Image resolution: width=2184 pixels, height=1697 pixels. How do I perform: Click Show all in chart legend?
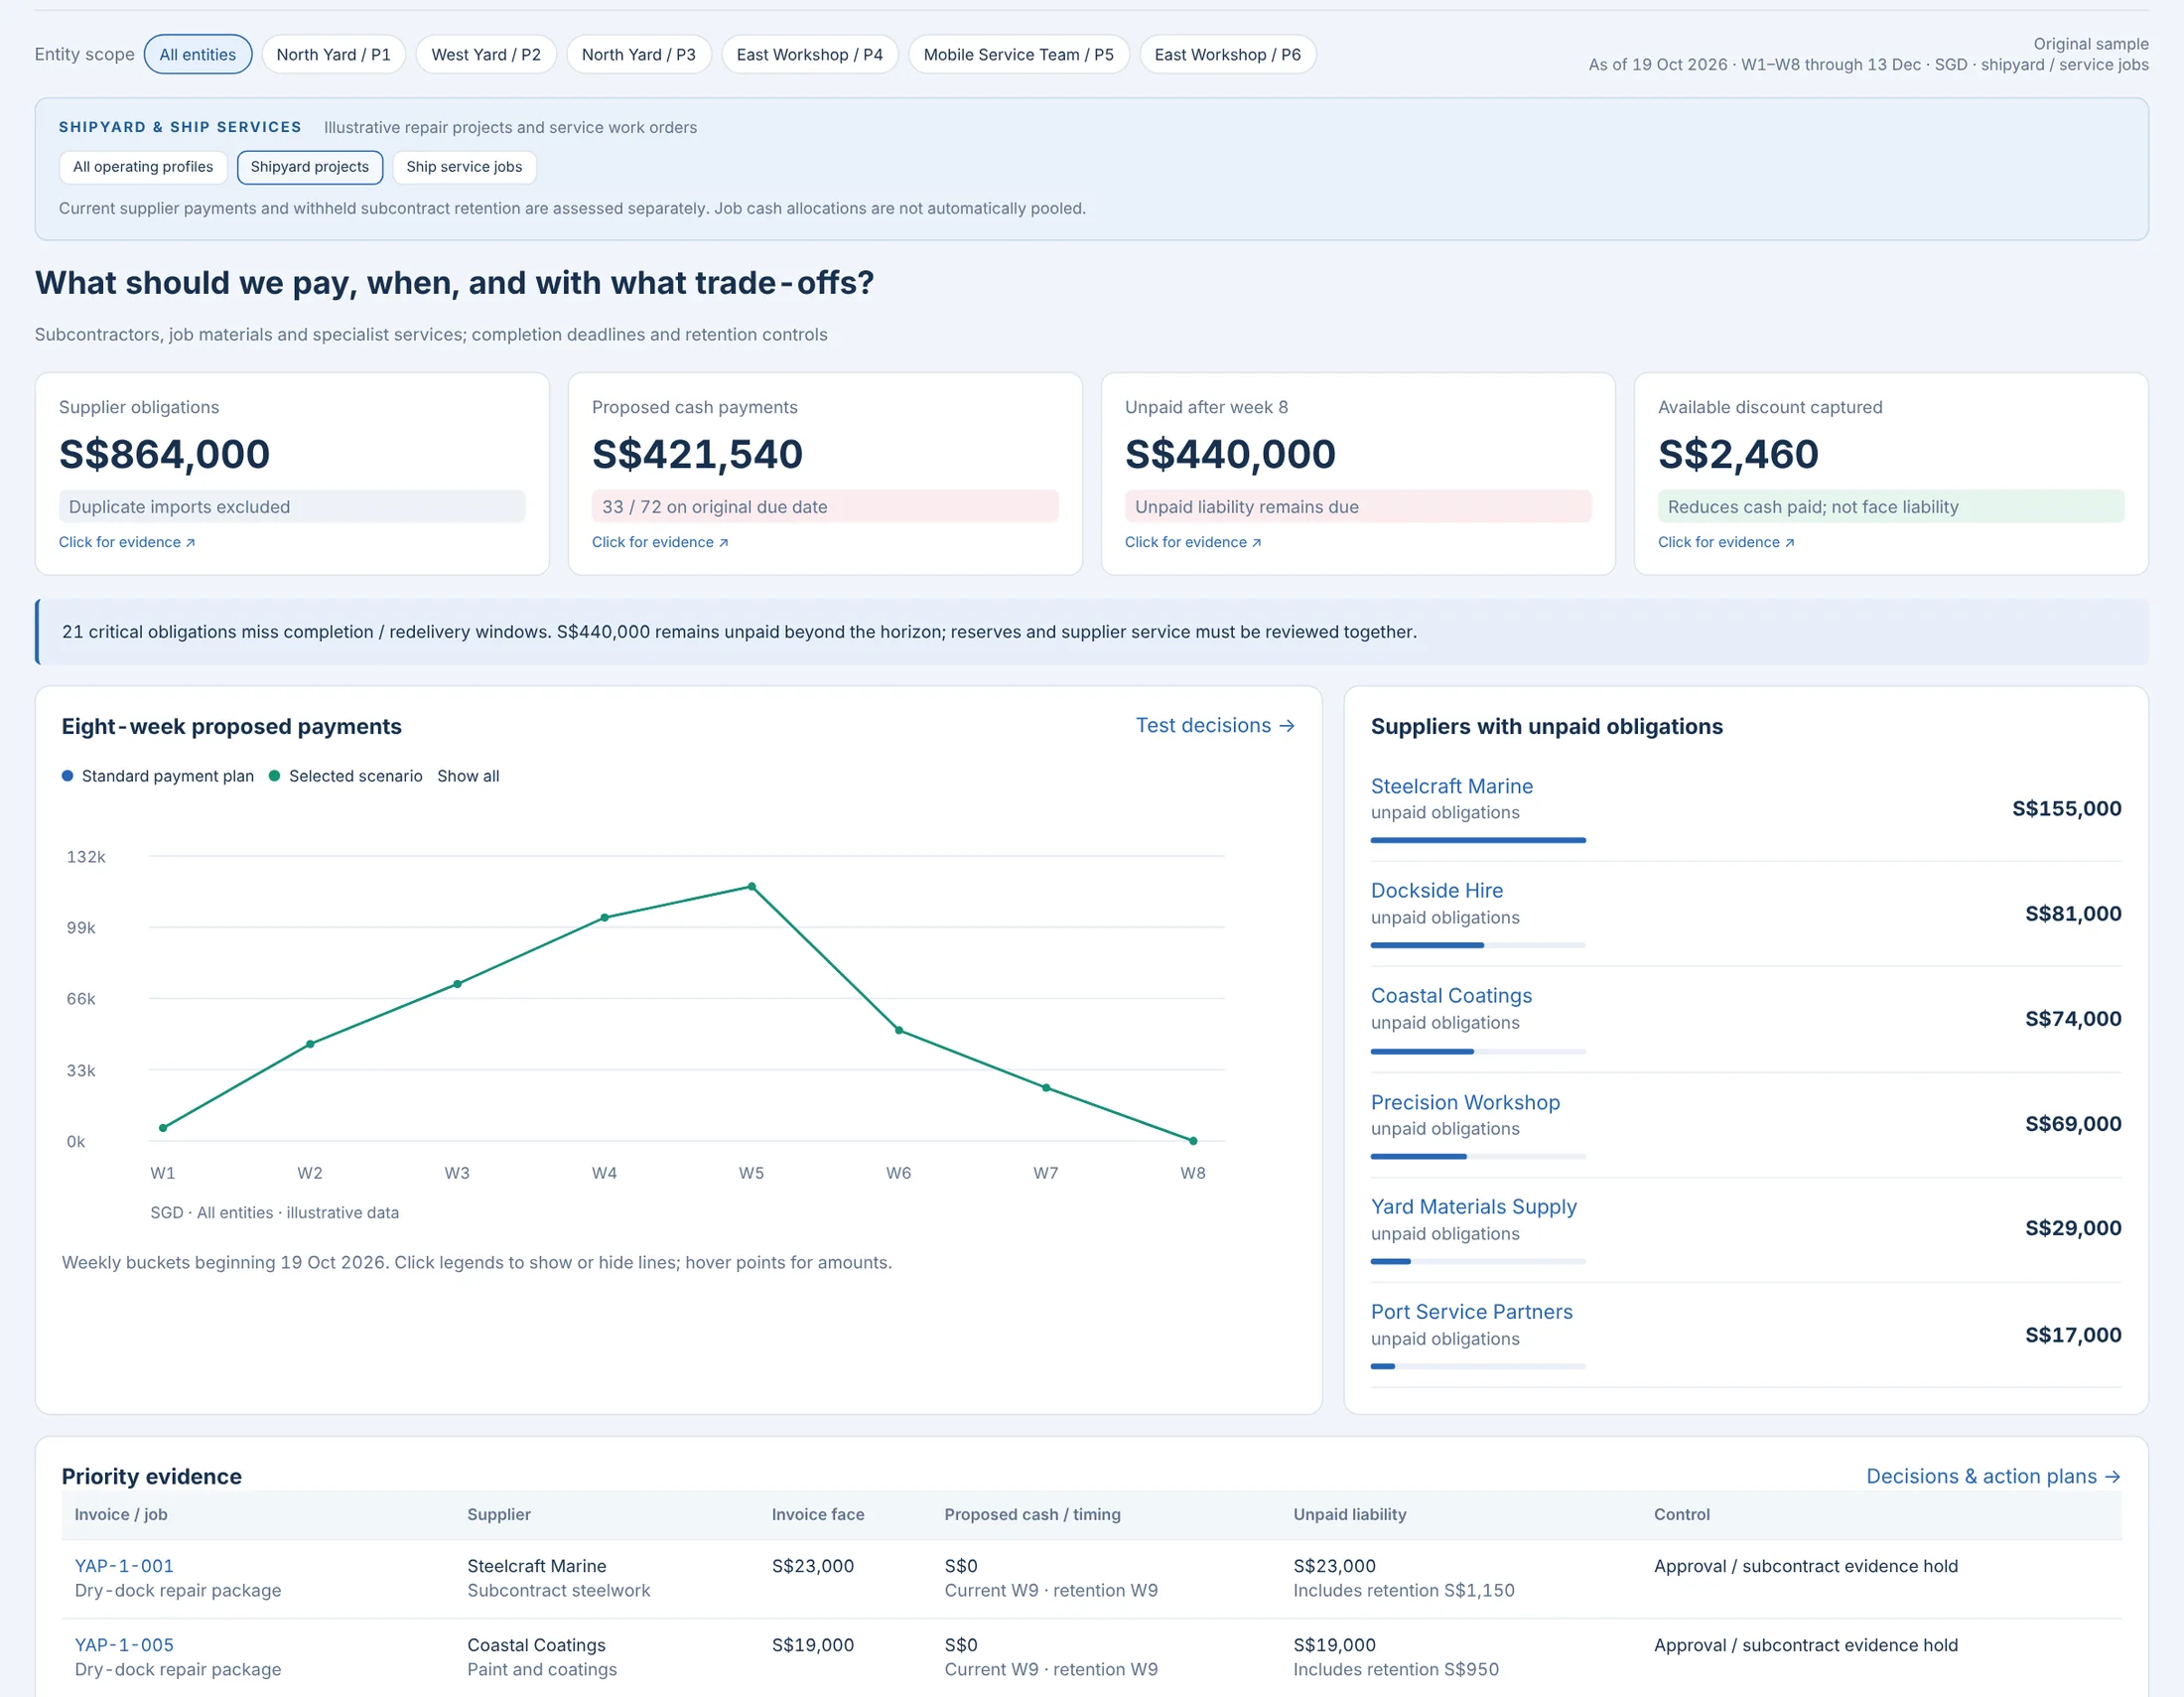468,776
